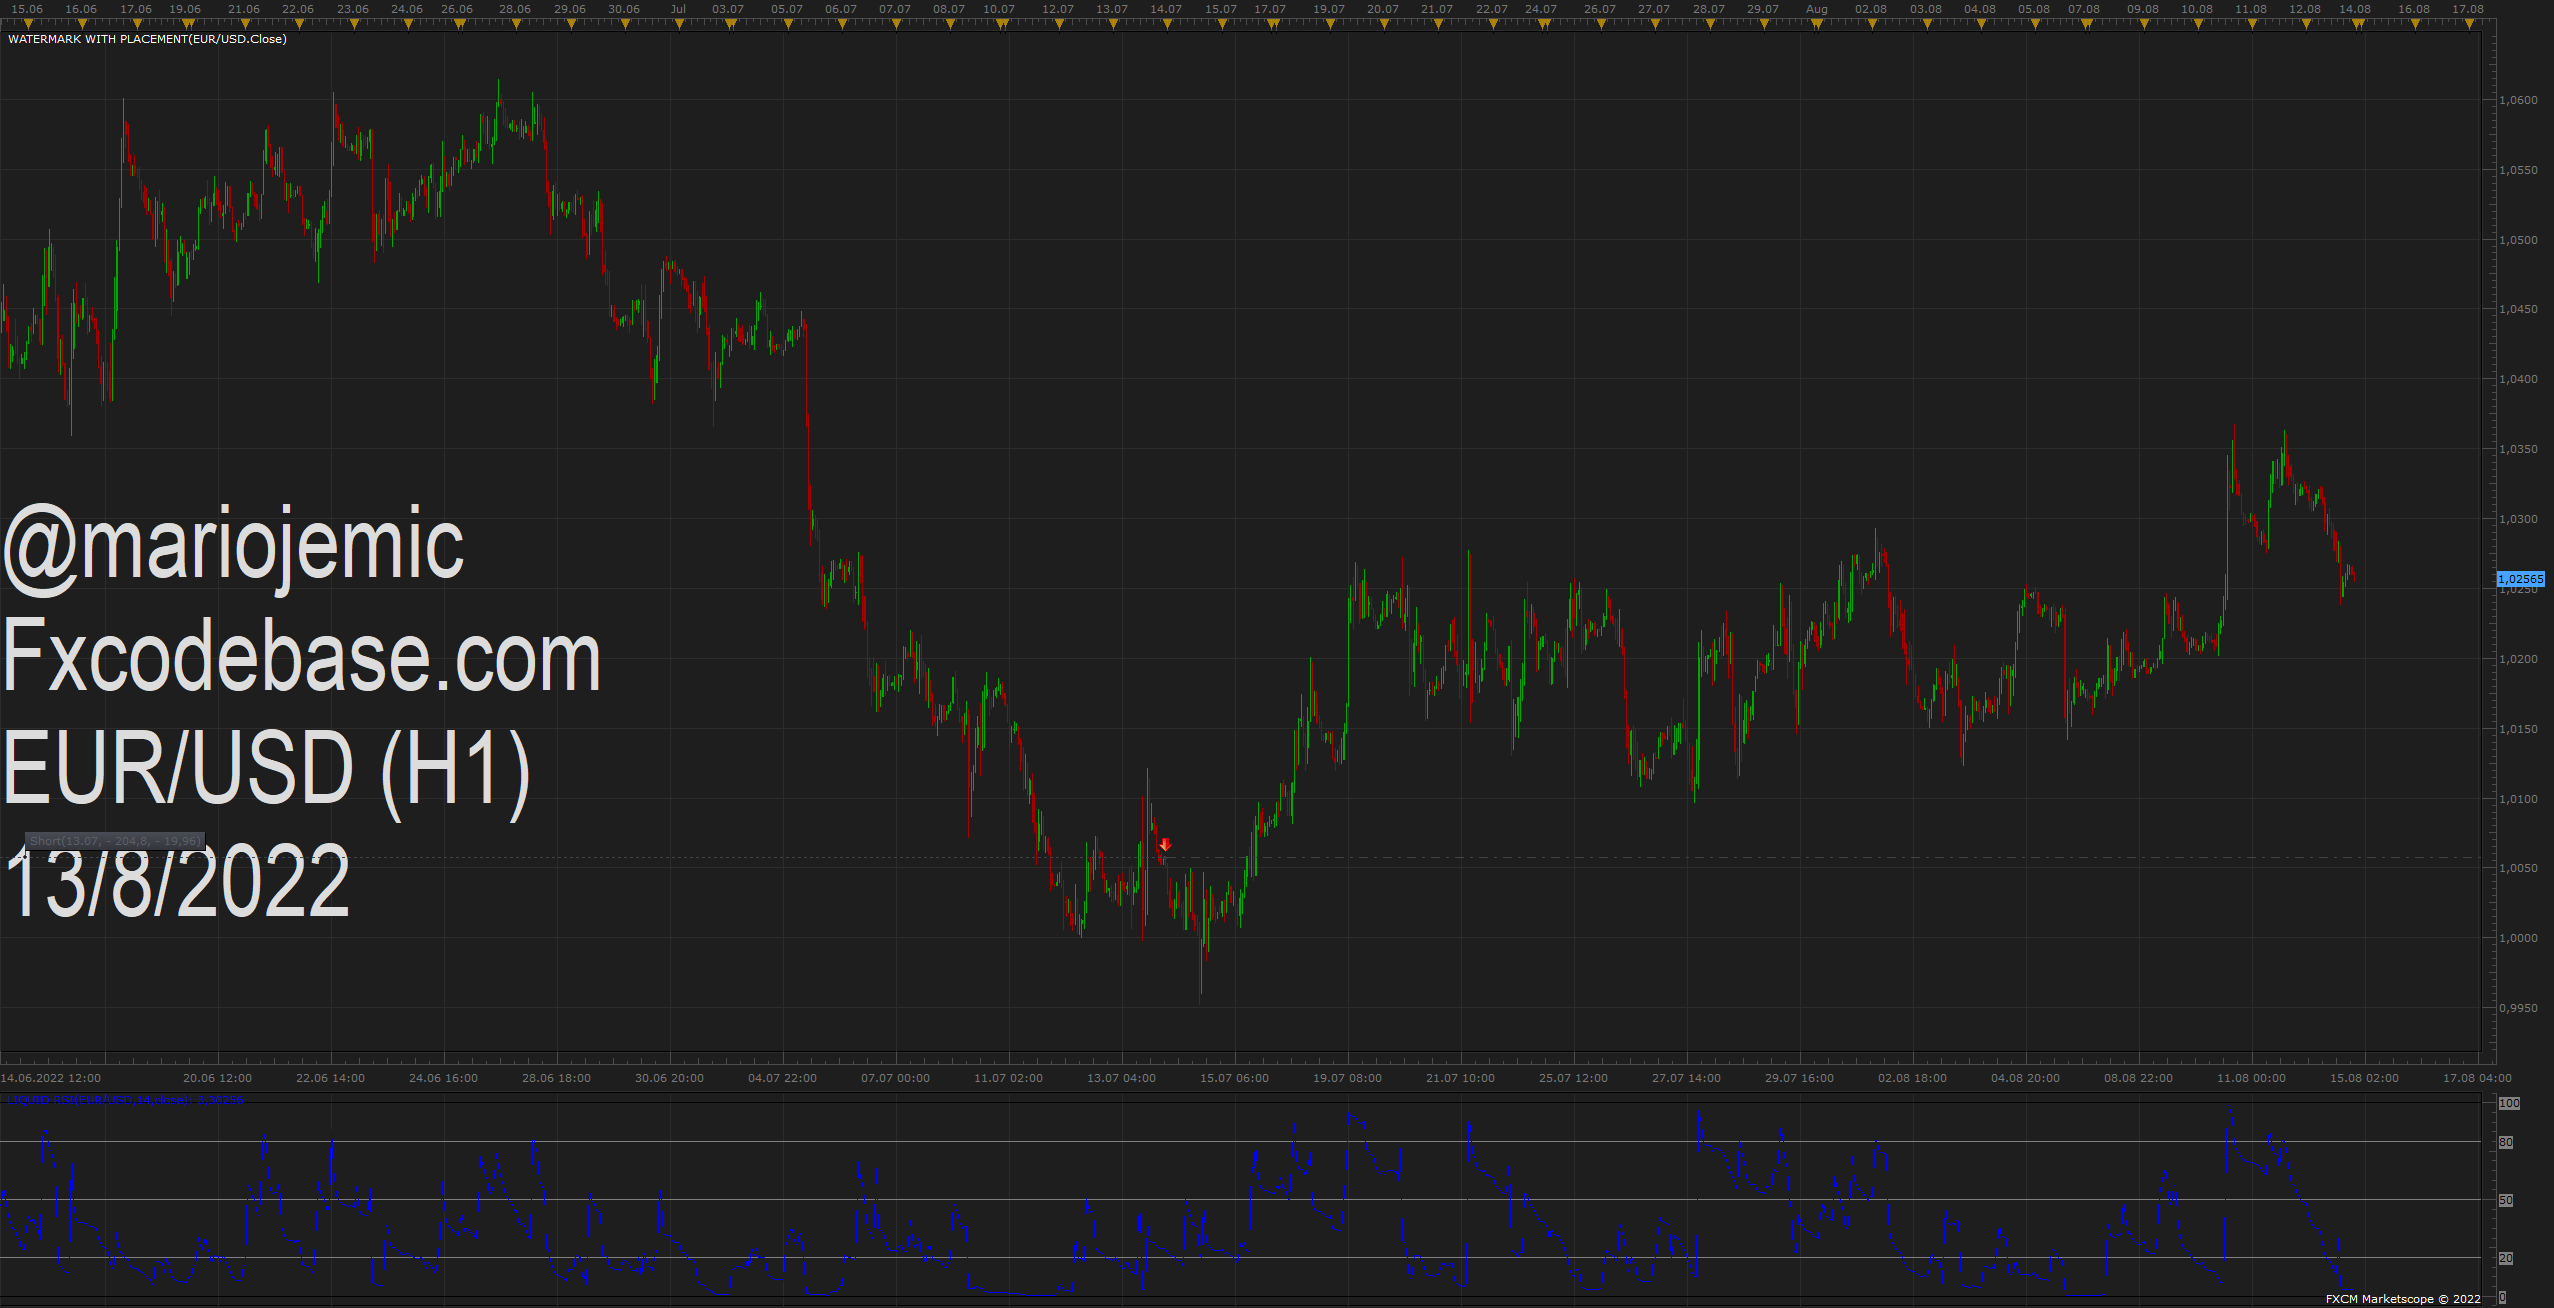Viewport: 2554px width, 1308px height.
Task: Click the yellow day marker under 04.08
Action: 1980,24
